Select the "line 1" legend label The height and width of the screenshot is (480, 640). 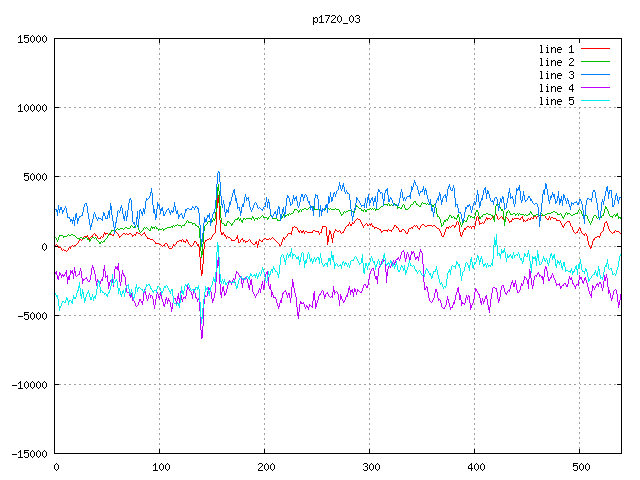coord(556,49)
